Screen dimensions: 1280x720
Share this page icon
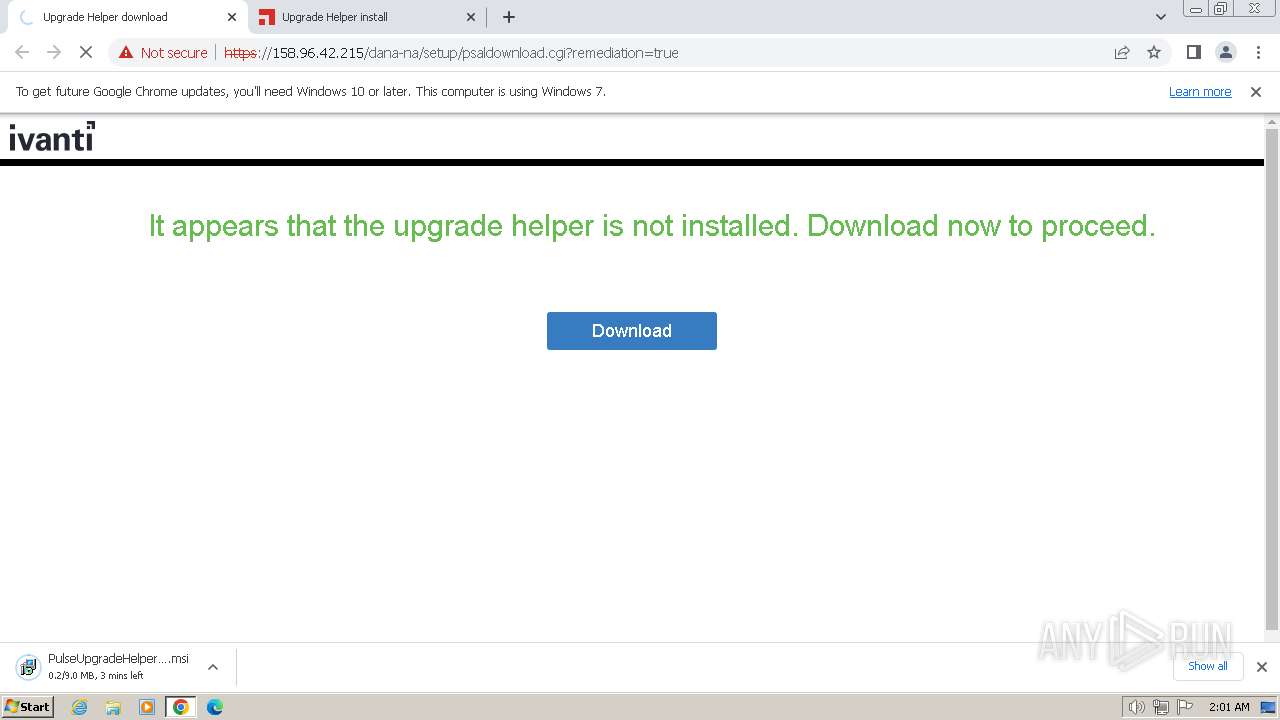1122,53
